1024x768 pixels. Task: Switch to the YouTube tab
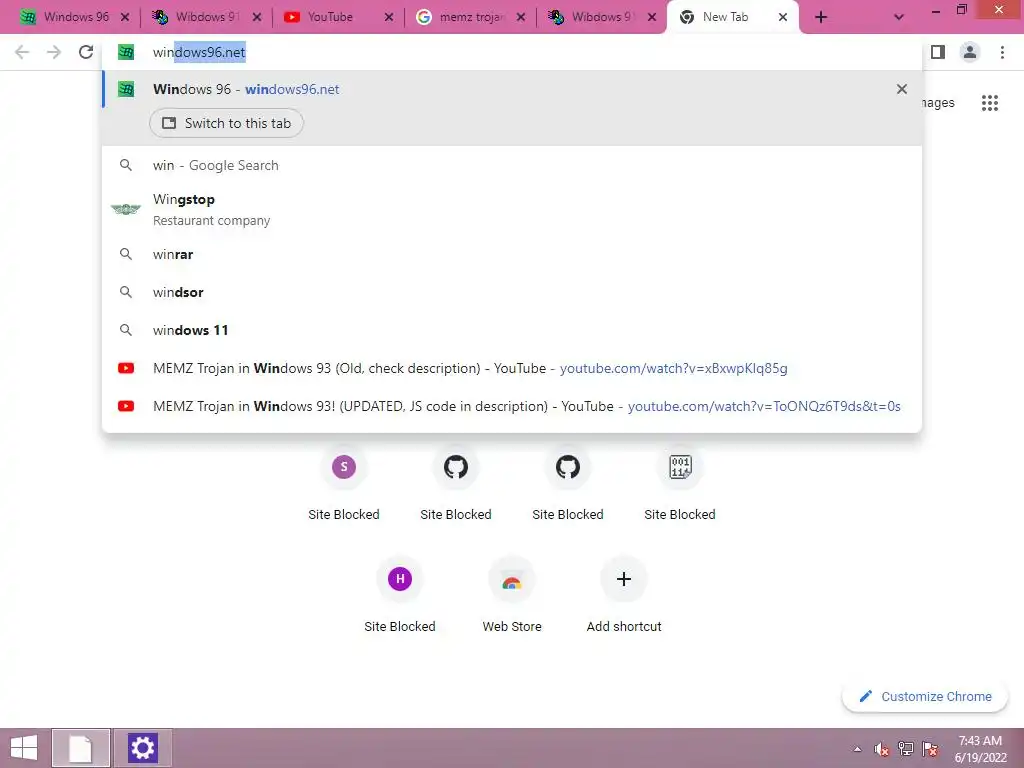pyautogui.click(x=338, y=18)
